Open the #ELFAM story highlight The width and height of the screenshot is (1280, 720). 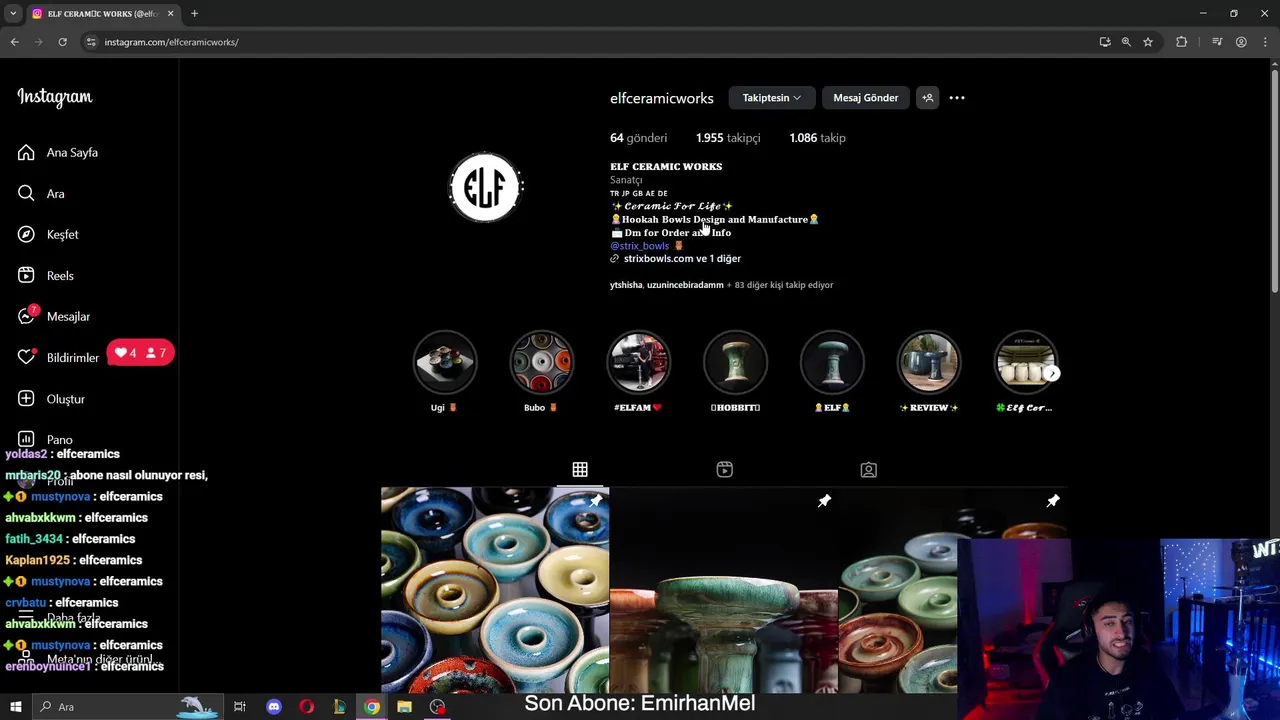(x=638, y=362)
